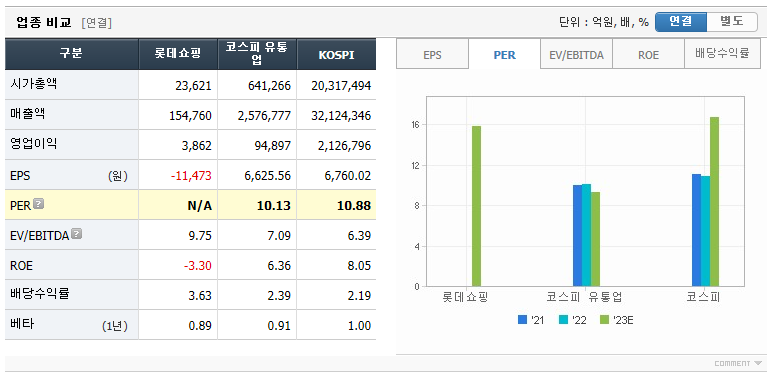This screenshot has width=773, height=379.
Task: Select the 영업이익 row label
Action: click(x=34, y=144)
